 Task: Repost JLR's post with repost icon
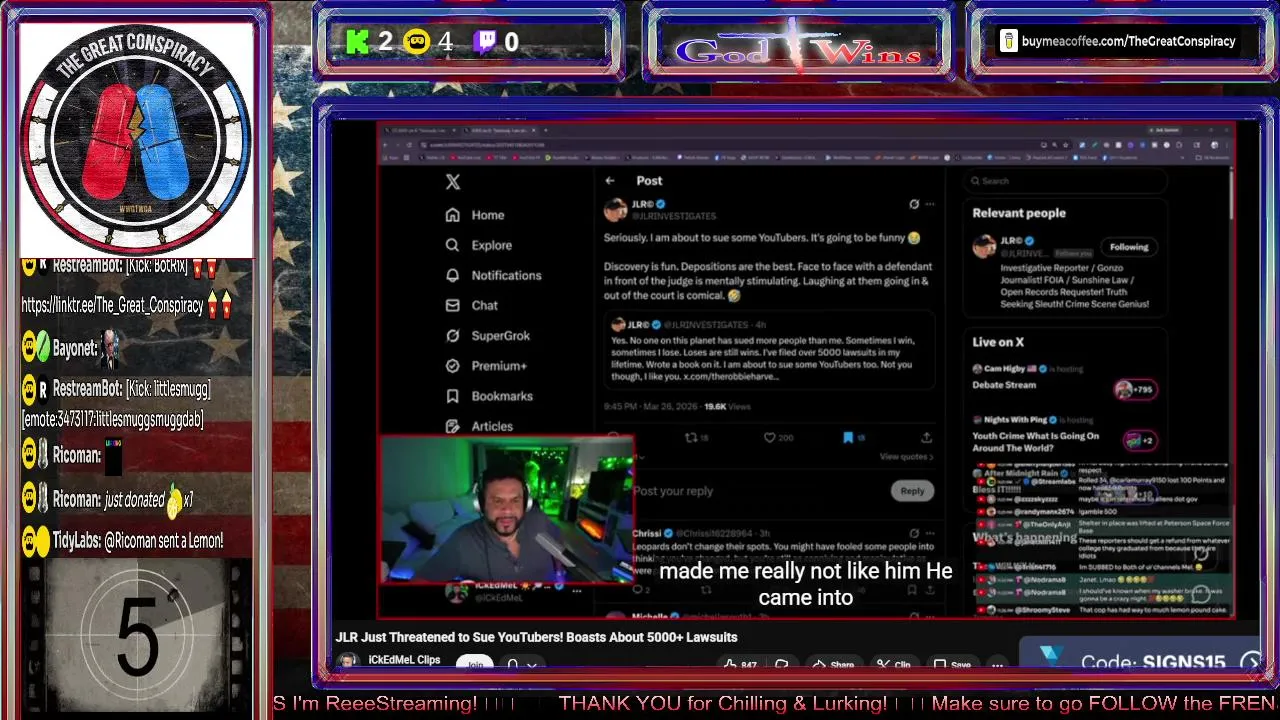click(690, 437)
